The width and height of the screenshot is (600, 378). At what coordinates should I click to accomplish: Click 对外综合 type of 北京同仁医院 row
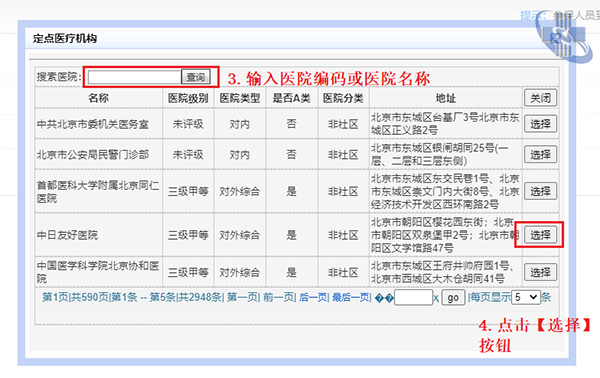click(240, 191)
